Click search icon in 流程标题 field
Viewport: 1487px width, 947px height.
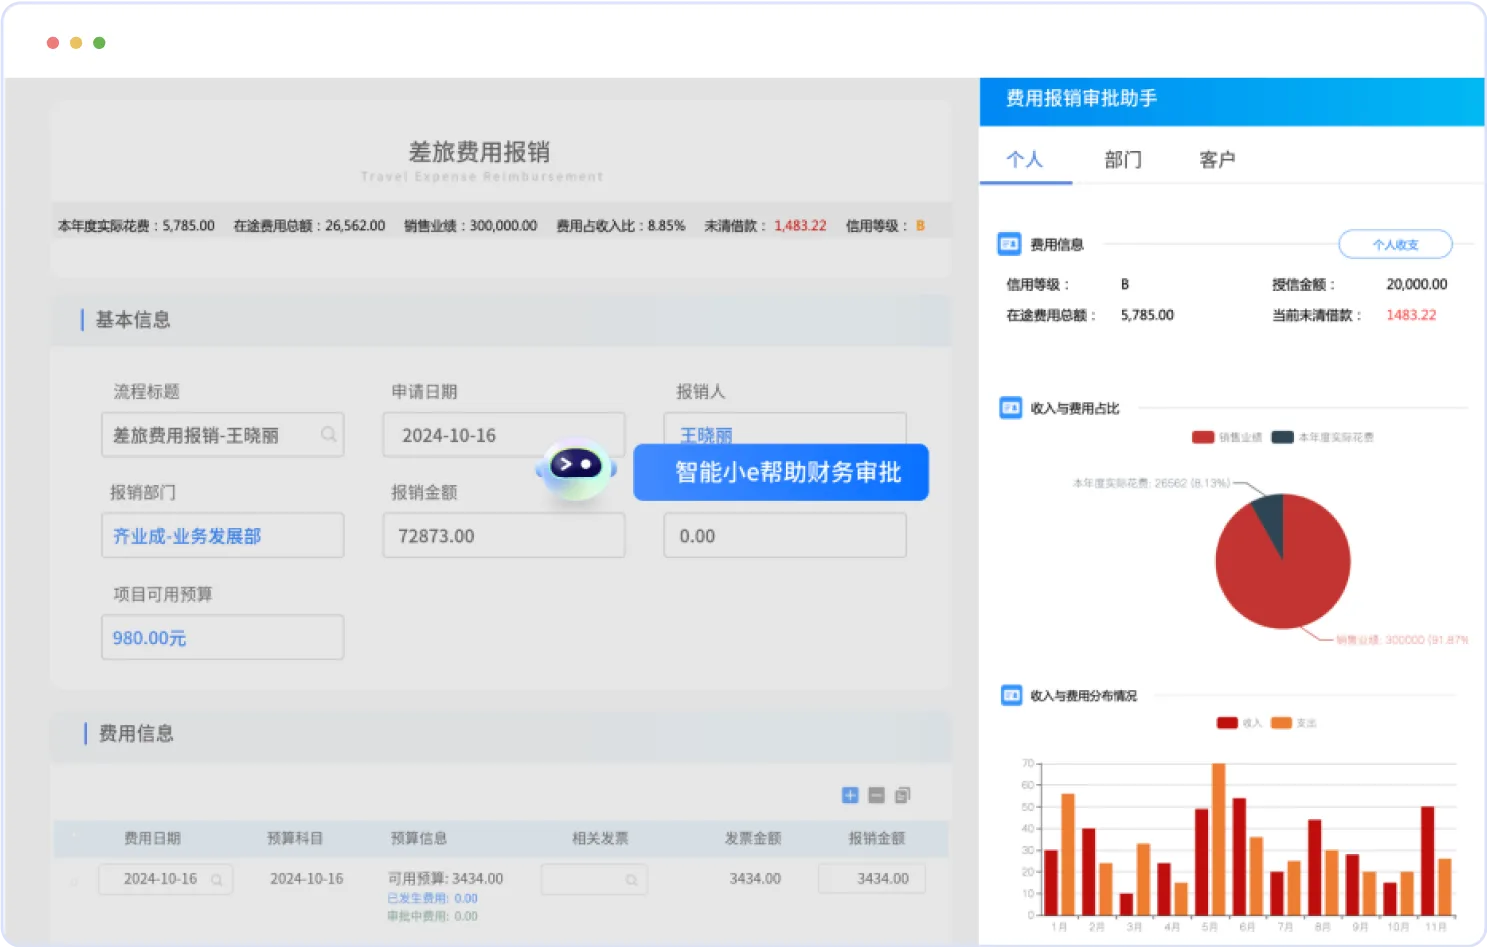[x=328, y=434]
